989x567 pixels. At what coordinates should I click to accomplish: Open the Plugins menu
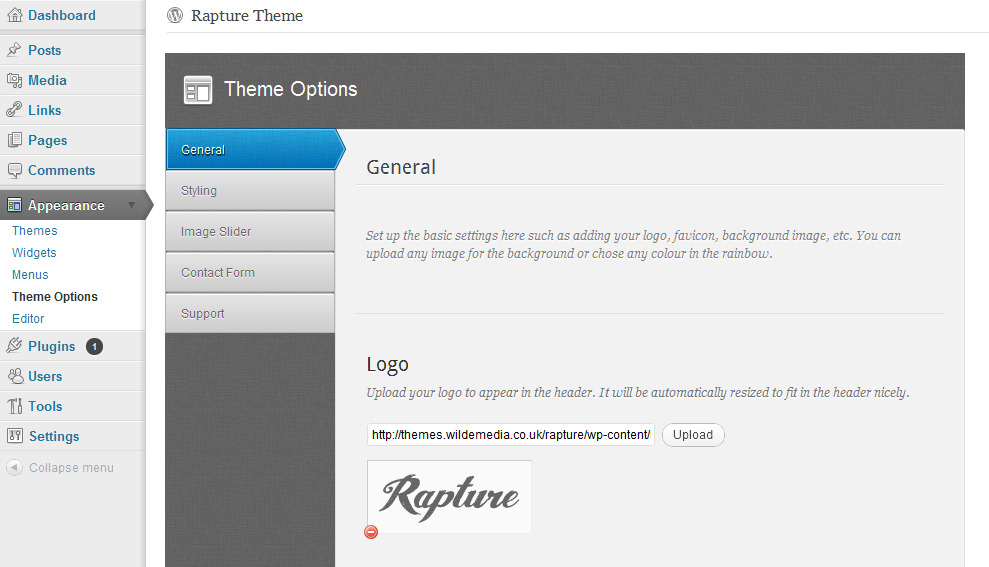[52, 346]
